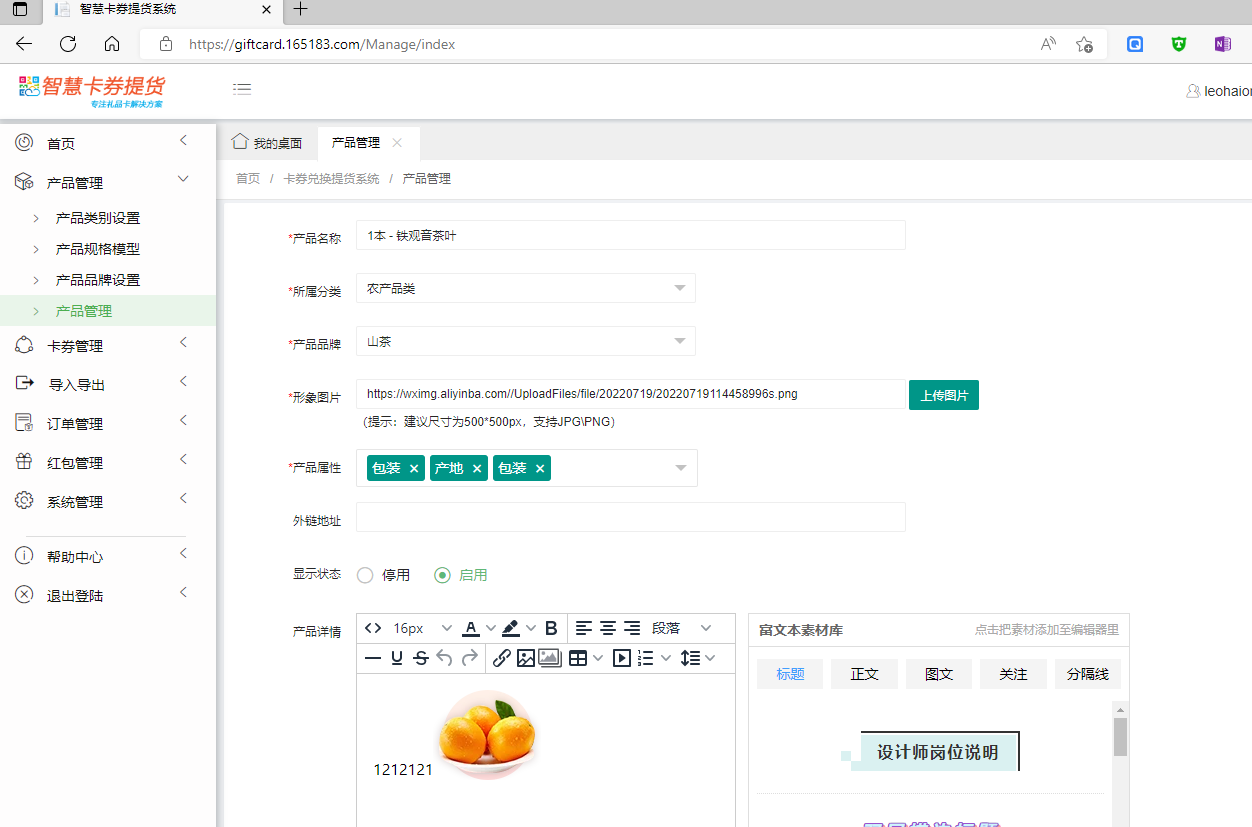1252x827 pixels.
Task: Open the 所属分类 dropdown
Action: pos(525,288)
